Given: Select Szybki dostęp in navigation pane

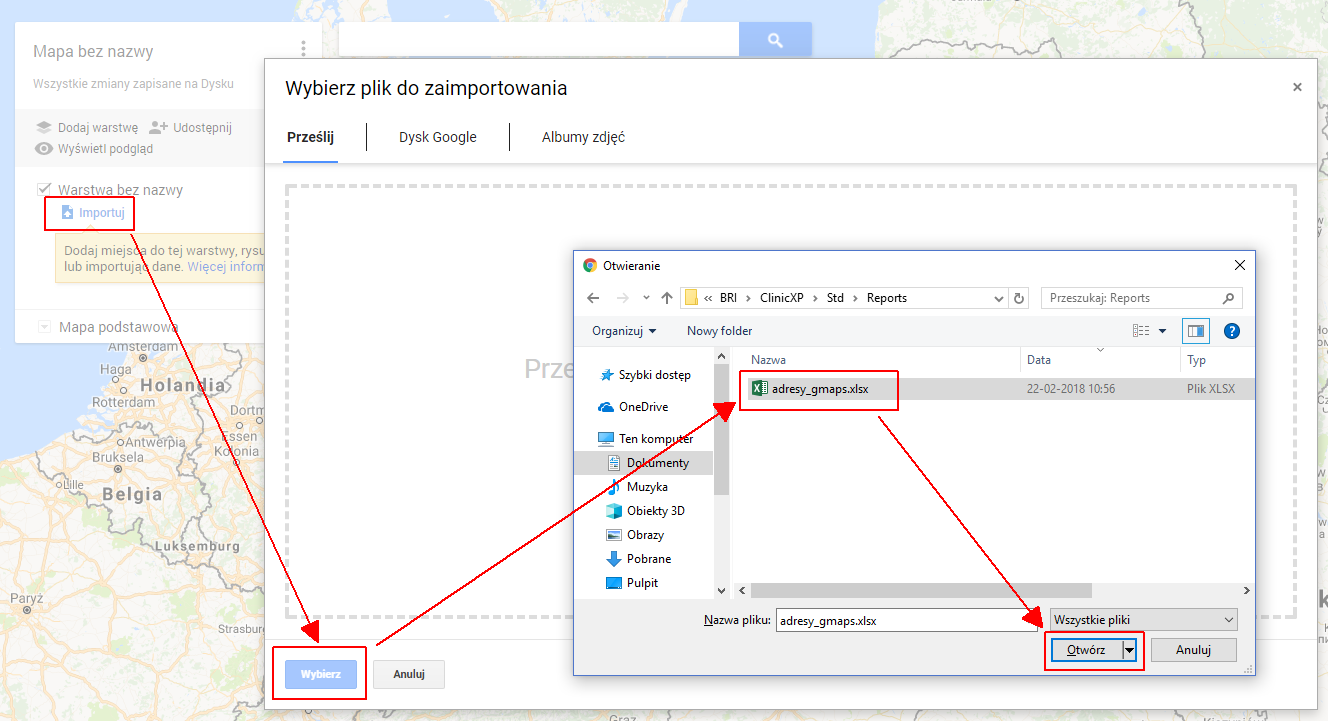Looking at the screenshot, I should [x=654, y=375].
